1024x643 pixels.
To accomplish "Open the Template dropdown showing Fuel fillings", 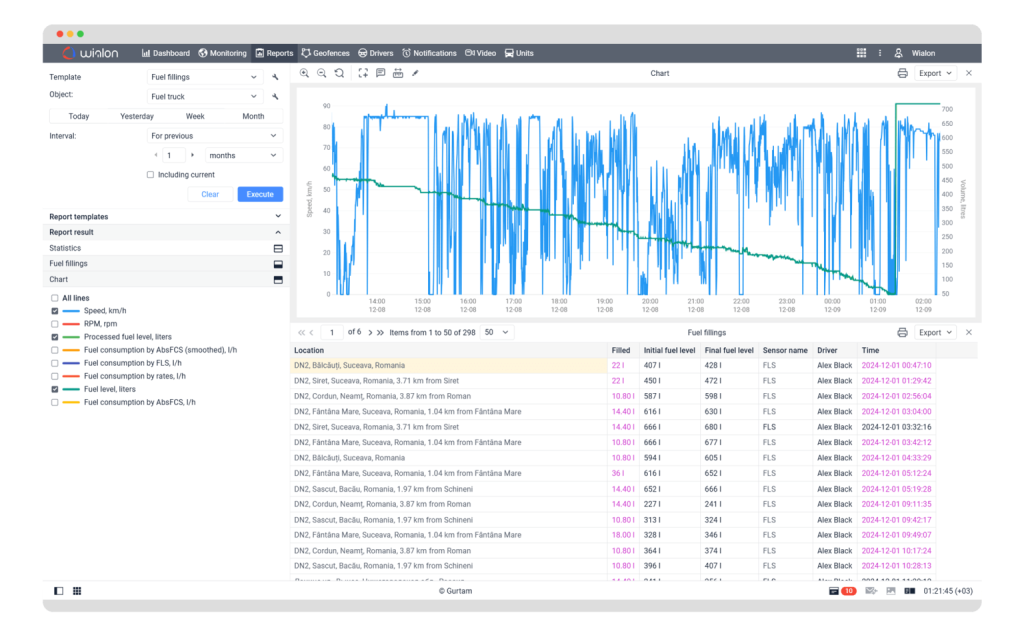I will tap(204, 77).
